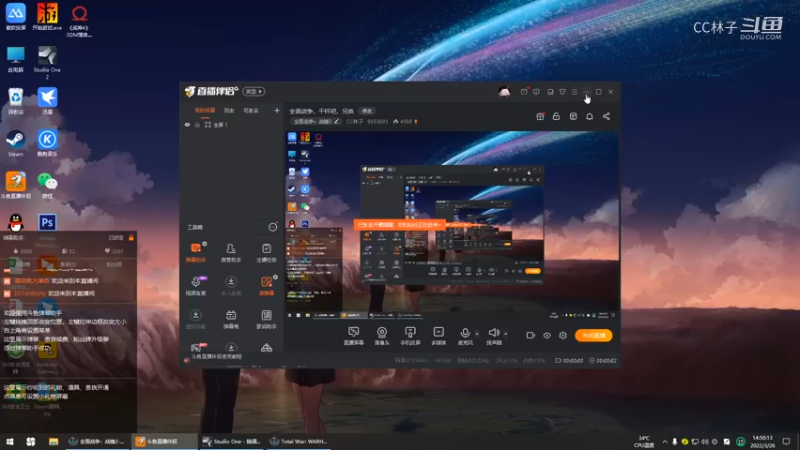Click the streamer avatar

point(504,92)
